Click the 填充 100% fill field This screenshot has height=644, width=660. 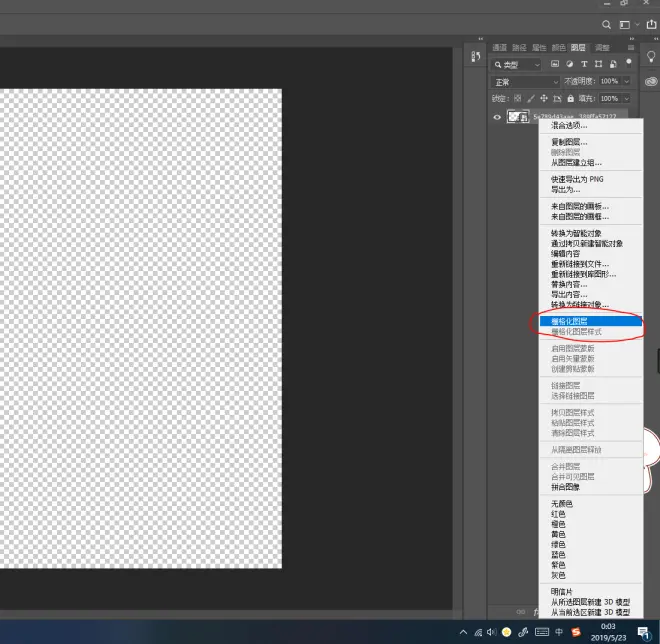(x=609, y=98)
